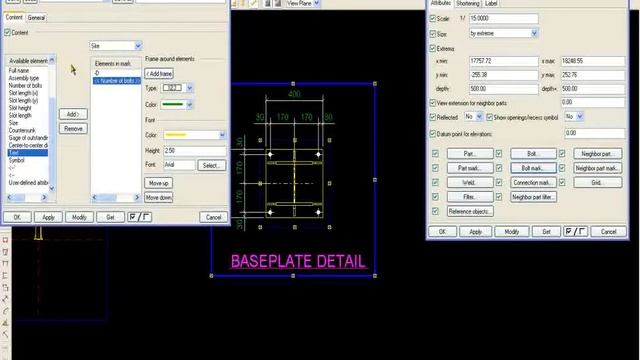Toggle the checkbox beside Reference objects... button
This screenshot has height=360, width=640.
point(436,211)
